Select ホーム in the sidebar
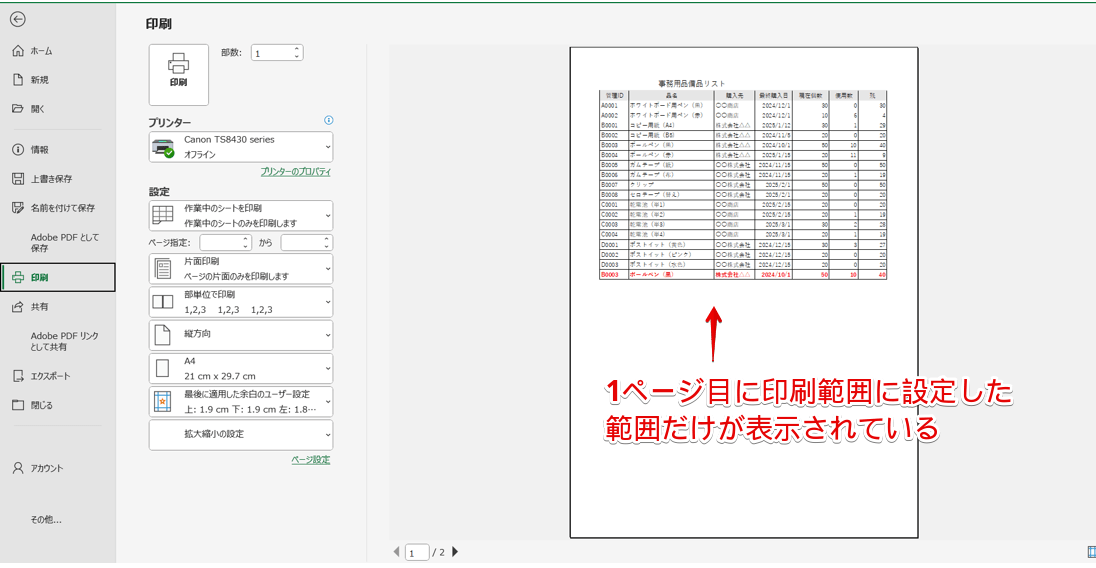 [41, 51]
